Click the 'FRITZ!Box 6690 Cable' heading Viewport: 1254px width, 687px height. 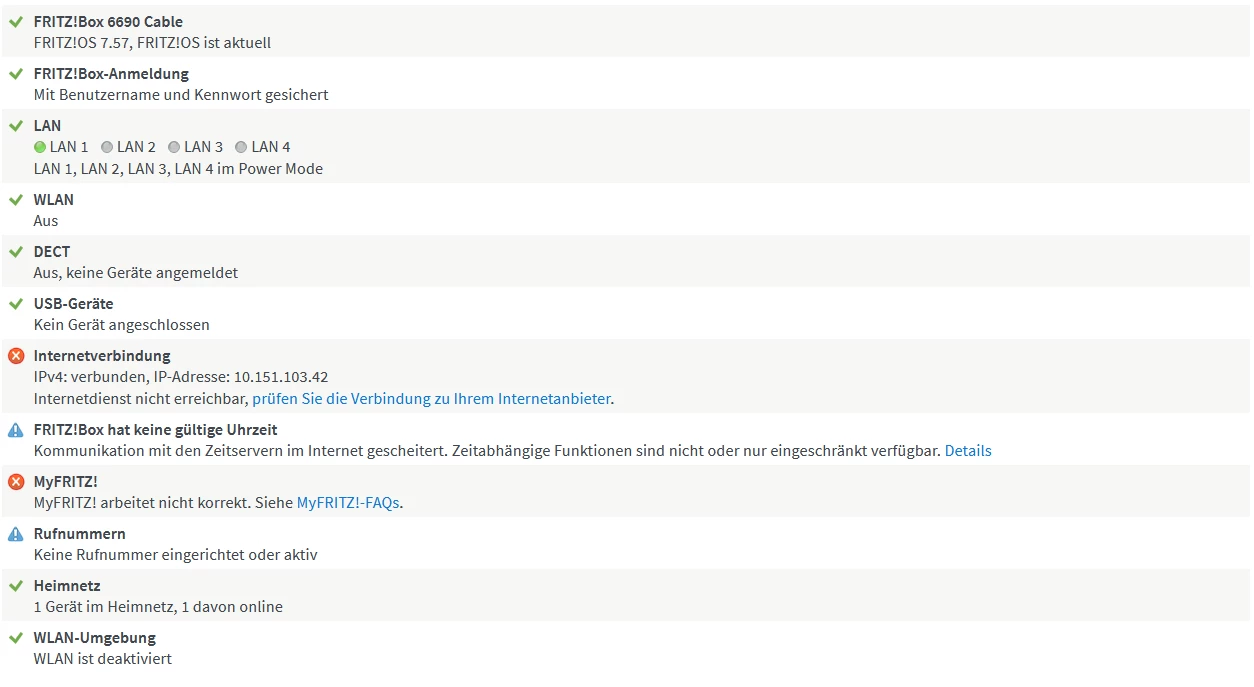tap(108, 21)
